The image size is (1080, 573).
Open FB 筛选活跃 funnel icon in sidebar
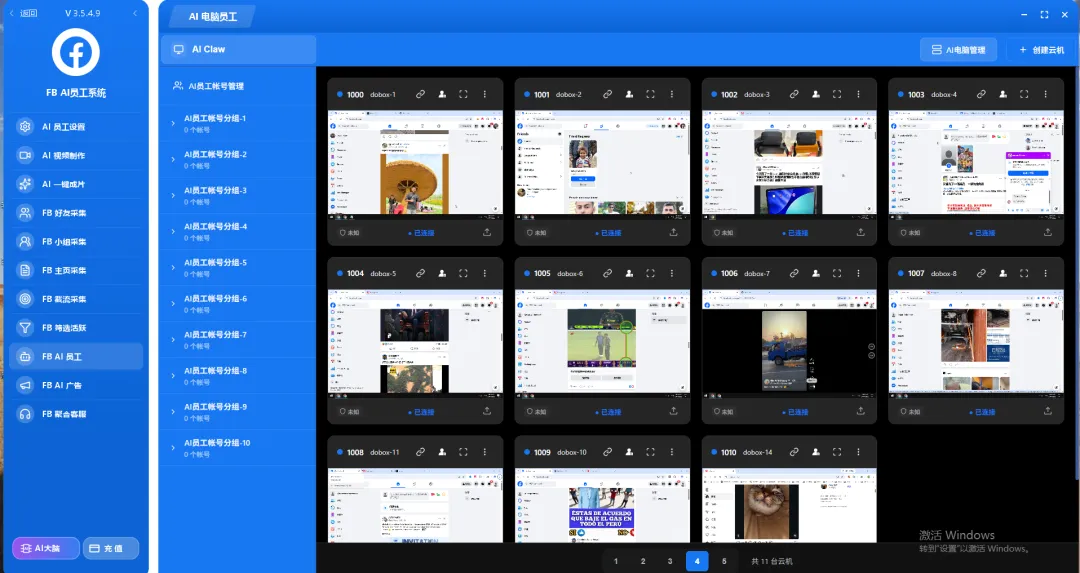25,328
